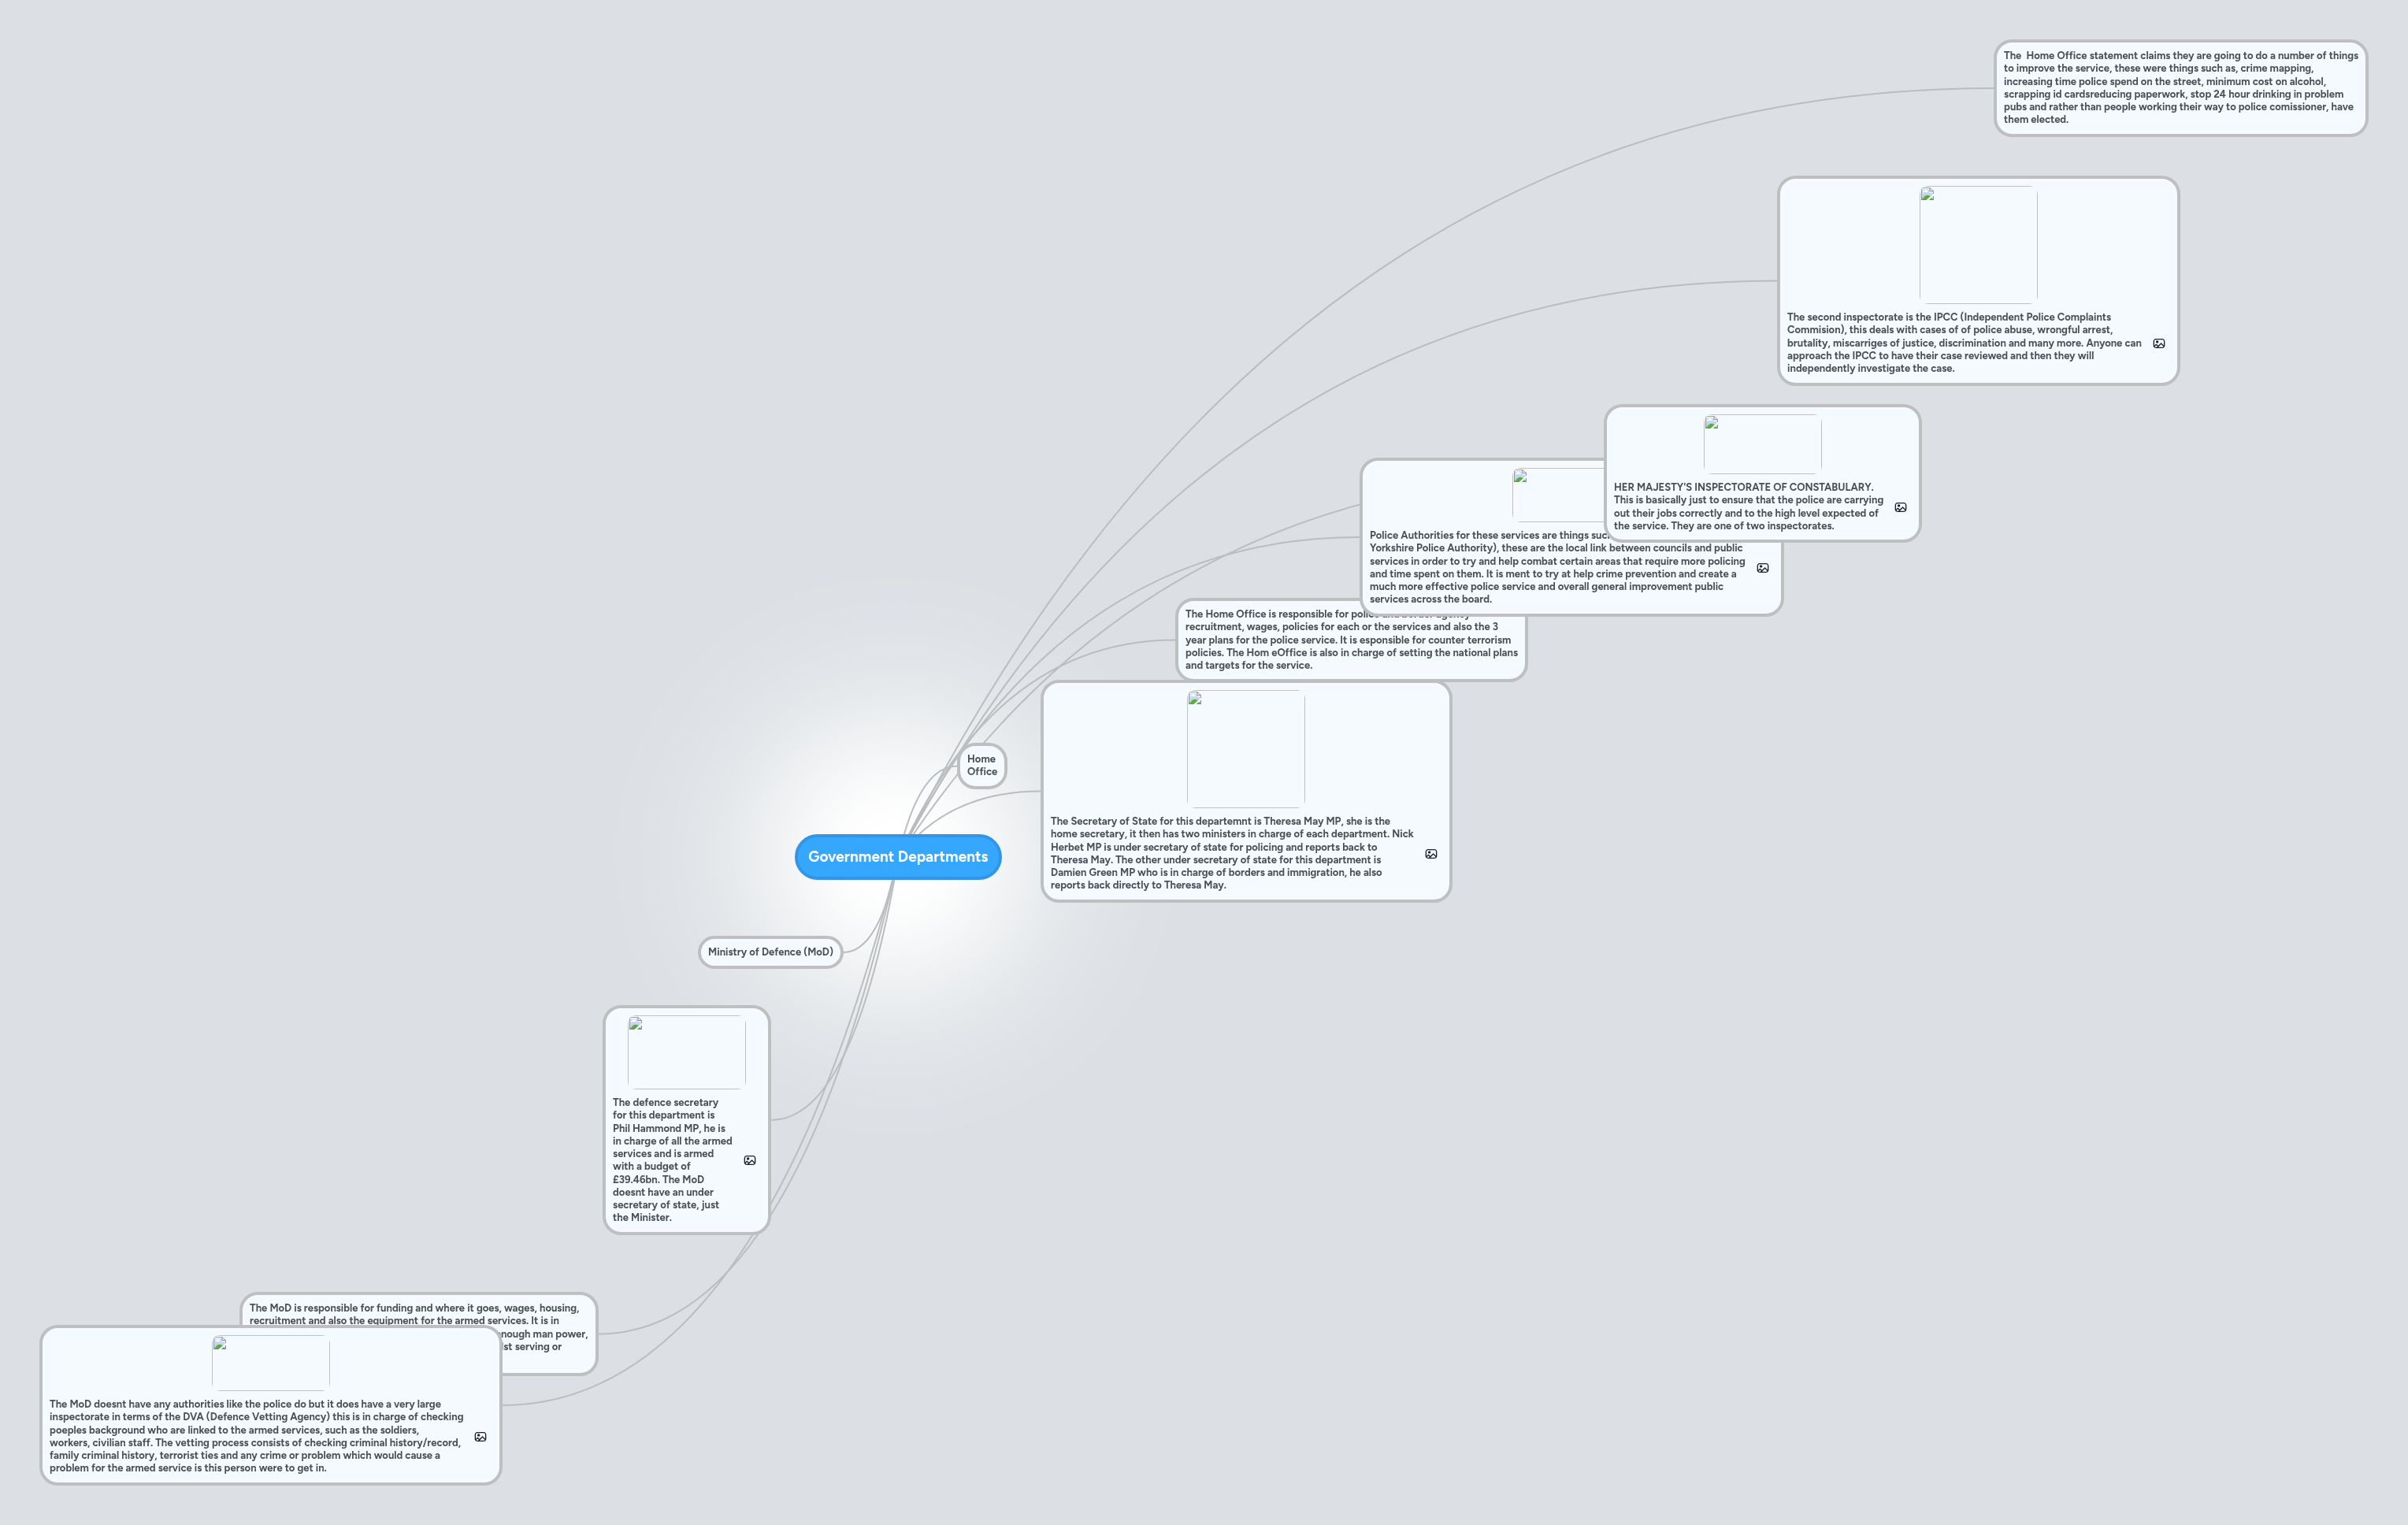The width and height of the screenshot is (2408, 1525).
Task: Select 'The Secretary of State for this departemnt' text
Action: point(1232,853)
